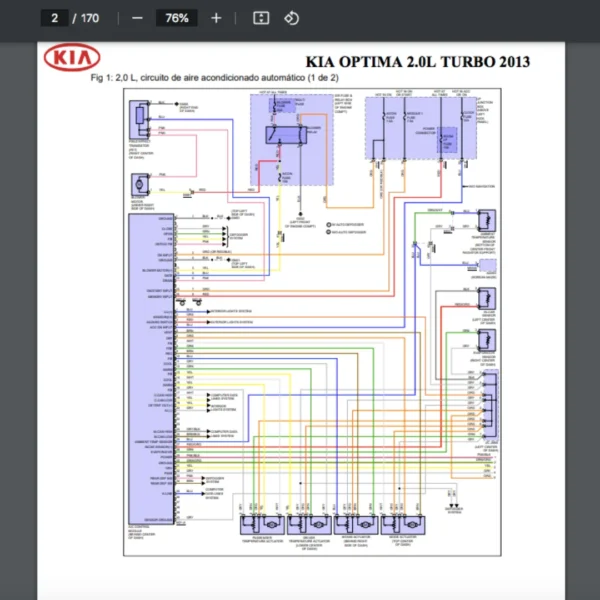
Task: Rotate the document with the rotate icon
Action: [x=291, y=18]
